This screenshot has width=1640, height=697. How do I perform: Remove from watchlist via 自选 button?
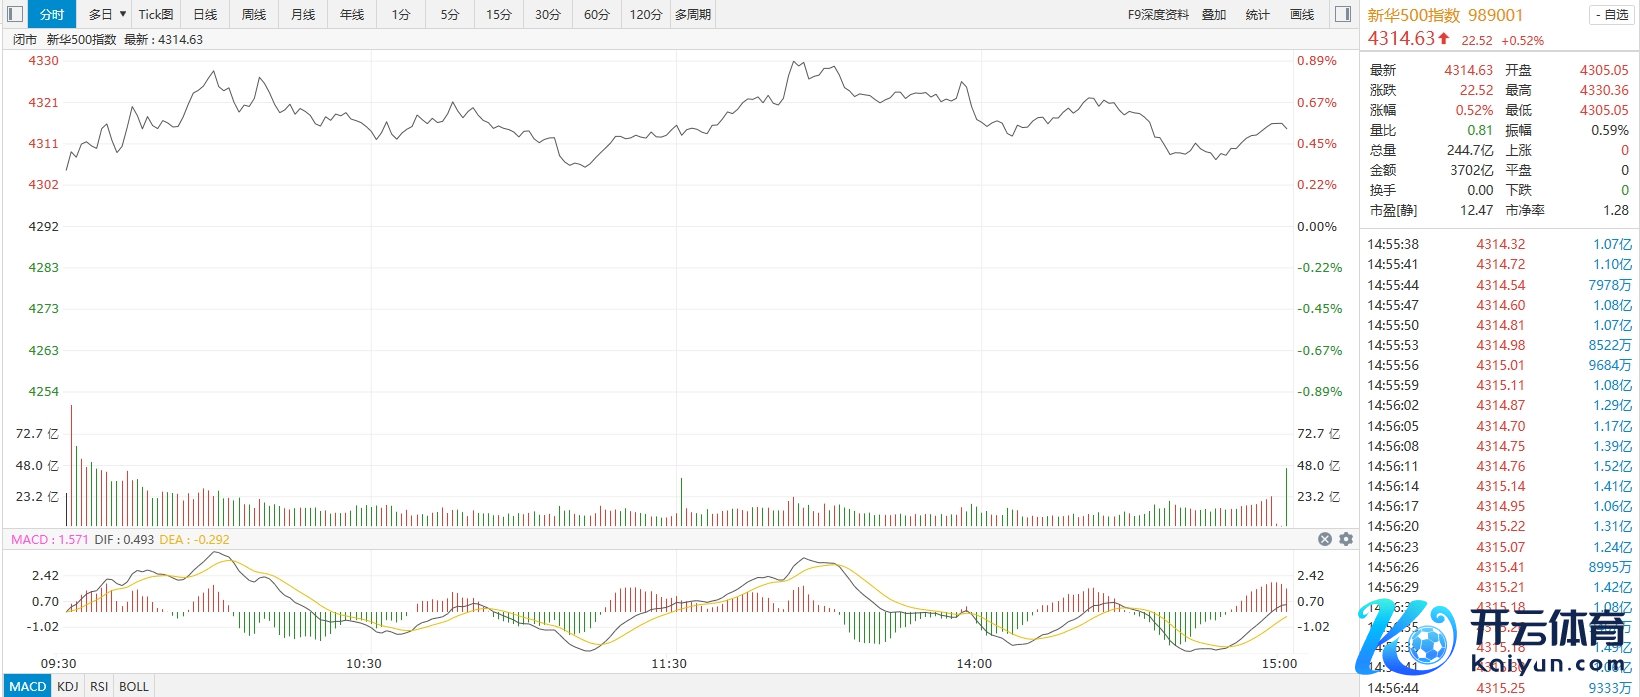point(1610,15)
